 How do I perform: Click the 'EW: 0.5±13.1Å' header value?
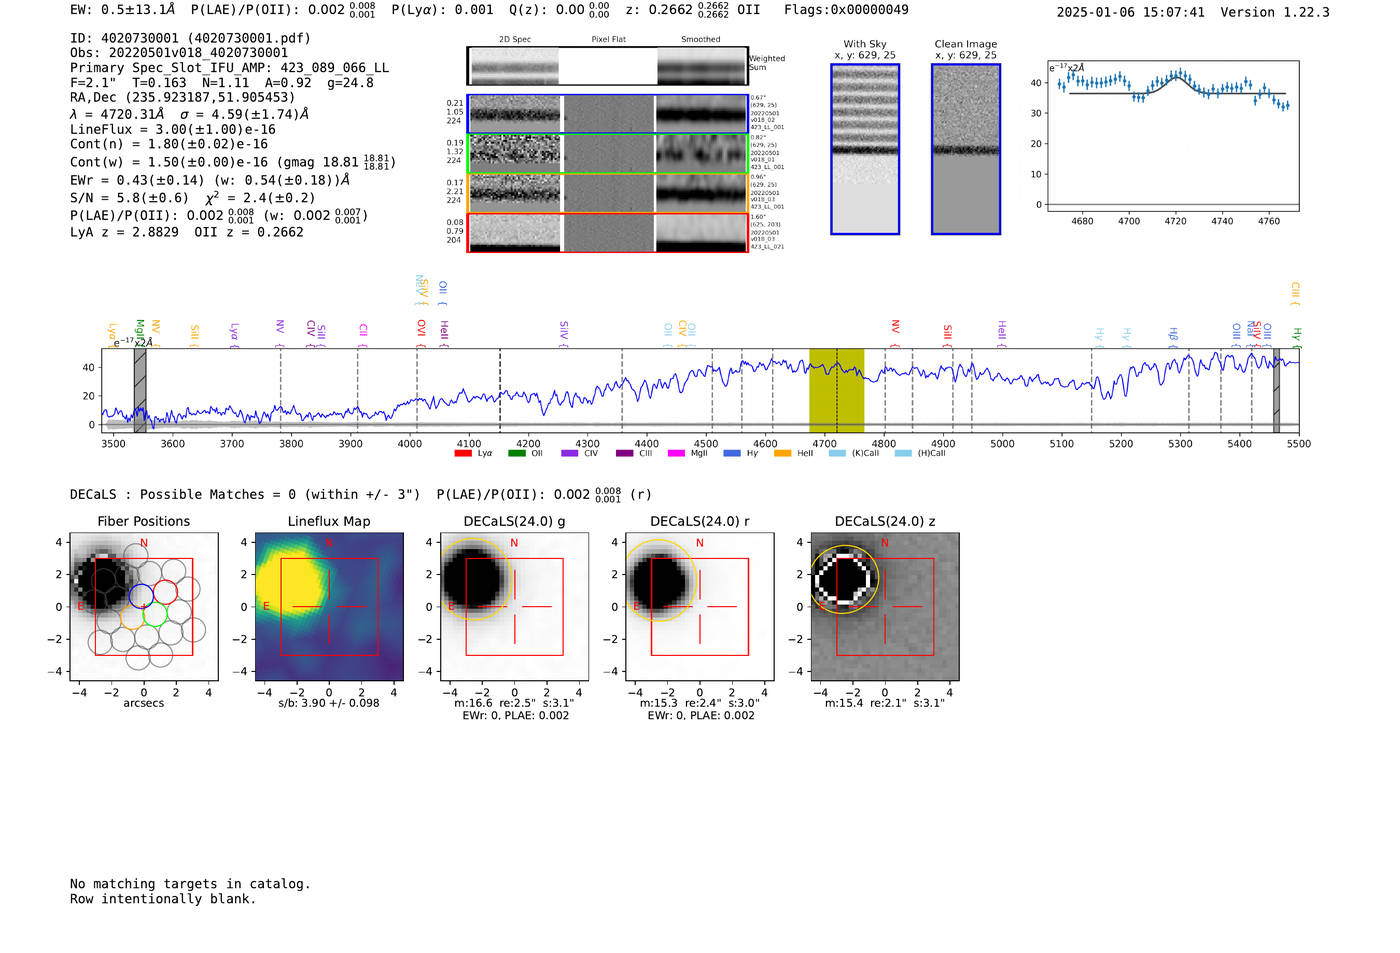tap(122, 10)
